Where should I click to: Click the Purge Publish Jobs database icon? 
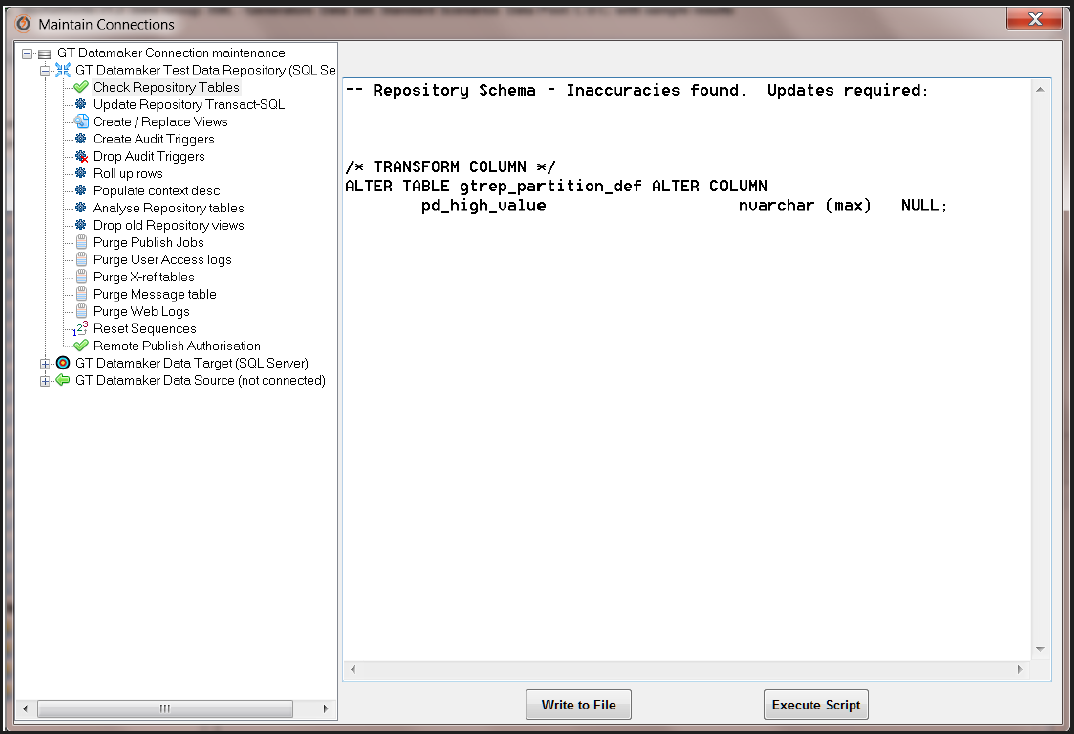point(81,242)
